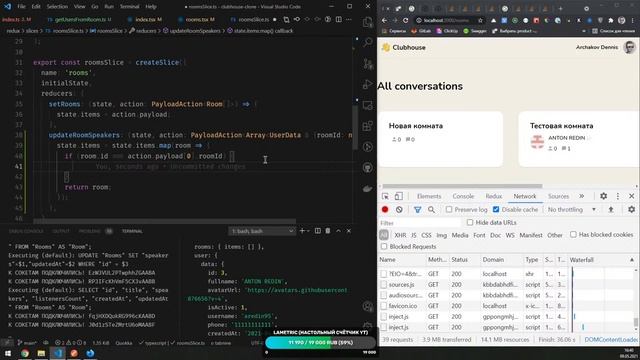Open Extensions icon in VS Code activity bar
This screenshot has width=640, height=360.
pos(368,126)
